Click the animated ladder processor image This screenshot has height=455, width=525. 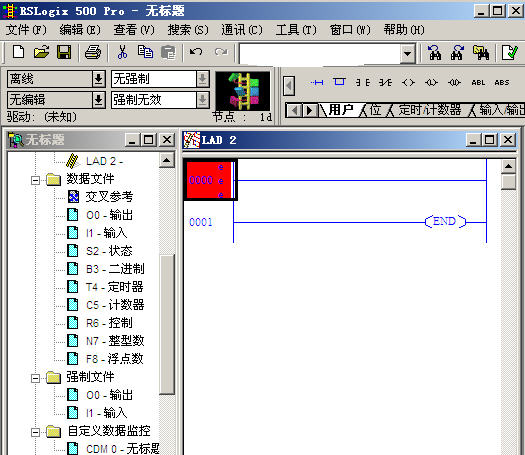coord(242,91)
